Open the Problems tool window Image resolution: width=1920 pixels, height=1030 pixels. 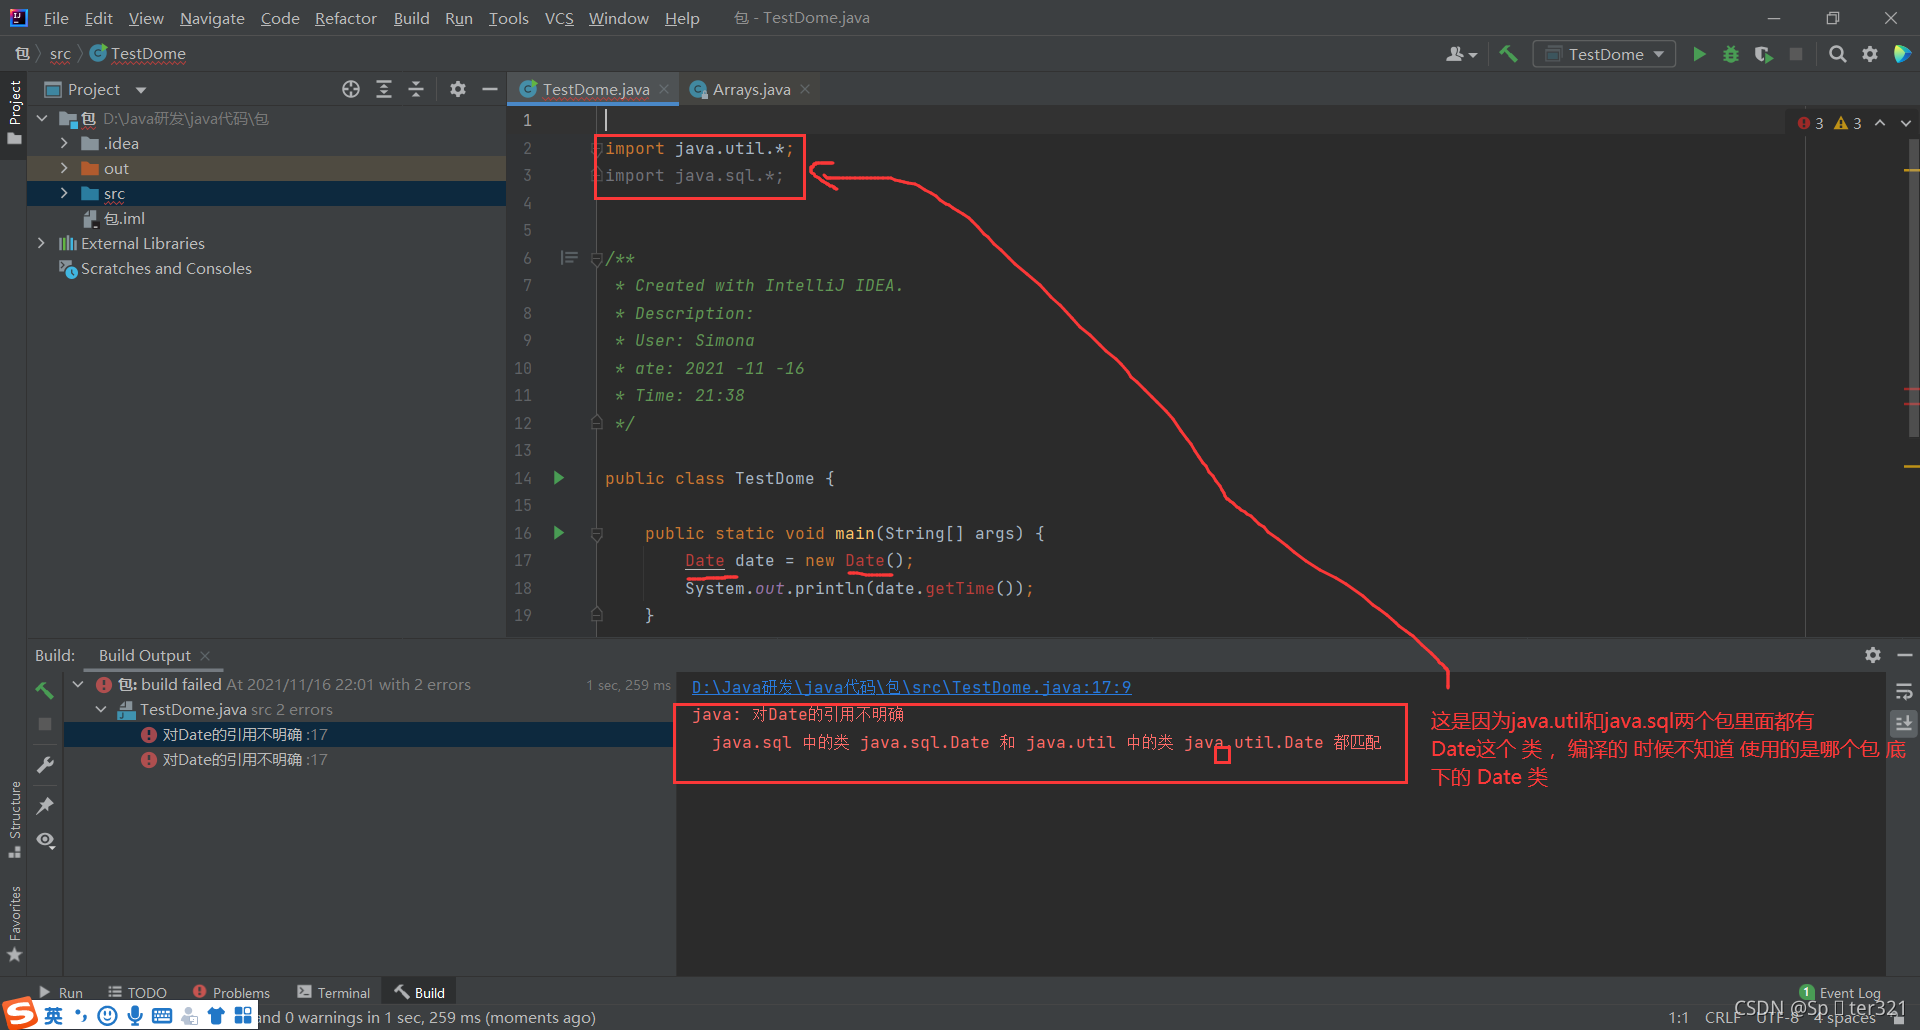[x=231, y=992]
